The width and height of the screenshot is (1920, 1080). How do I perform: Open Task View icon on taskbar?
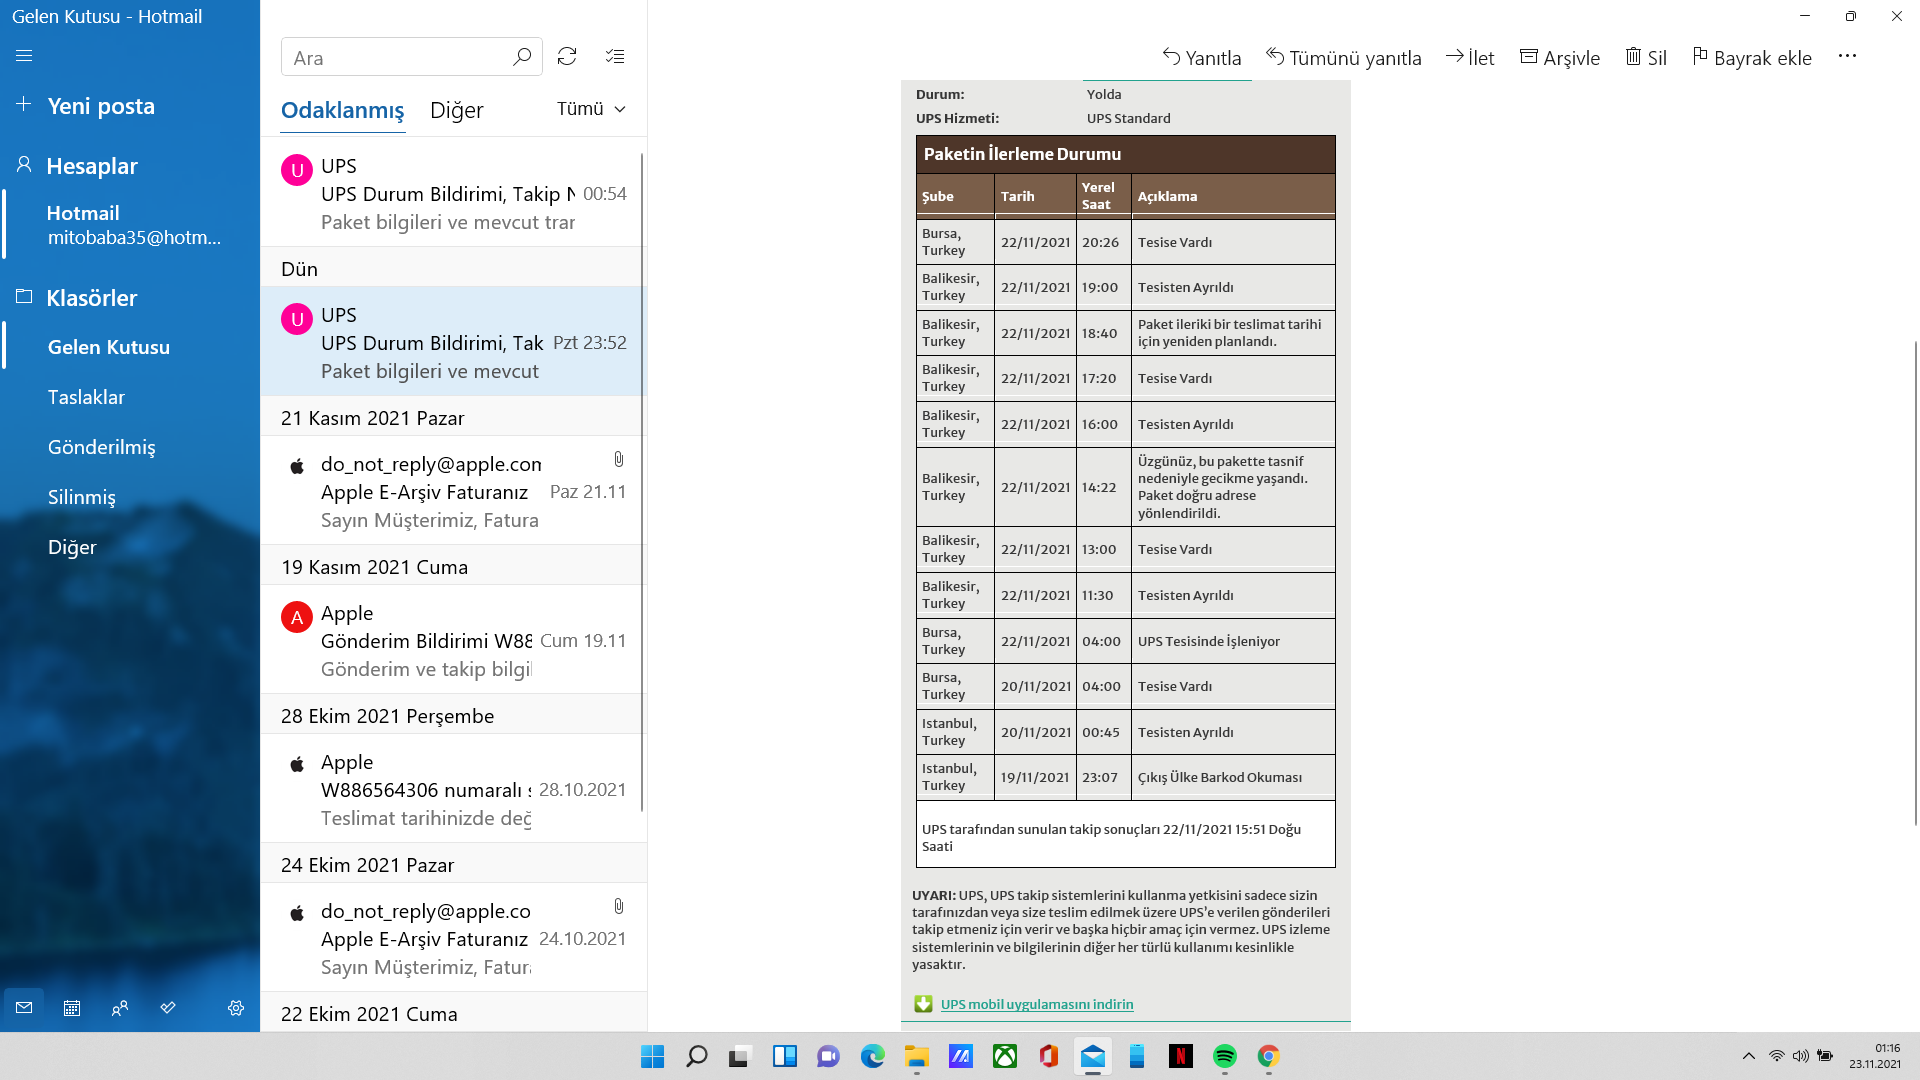point(741,1056)
